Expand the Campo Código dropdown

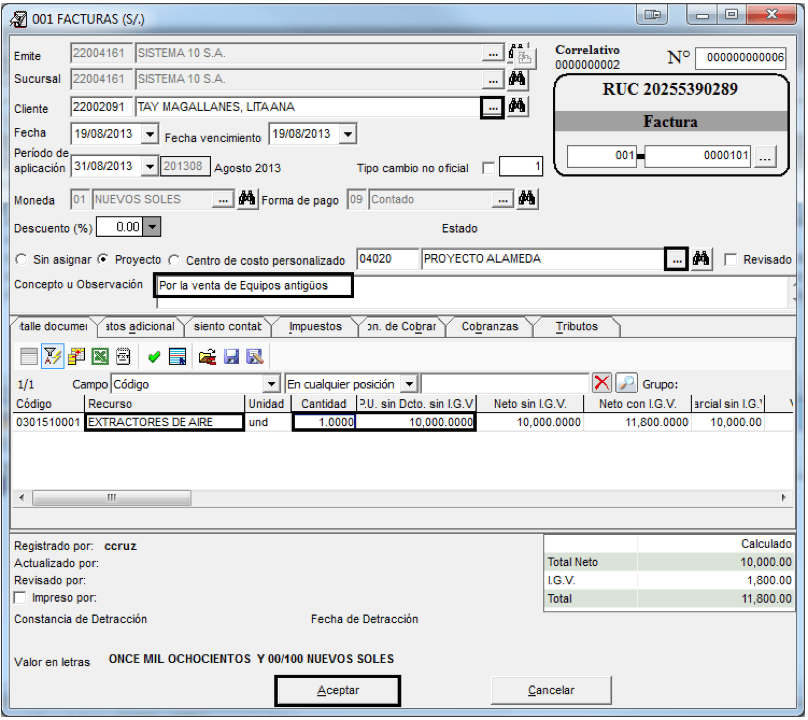272,385
